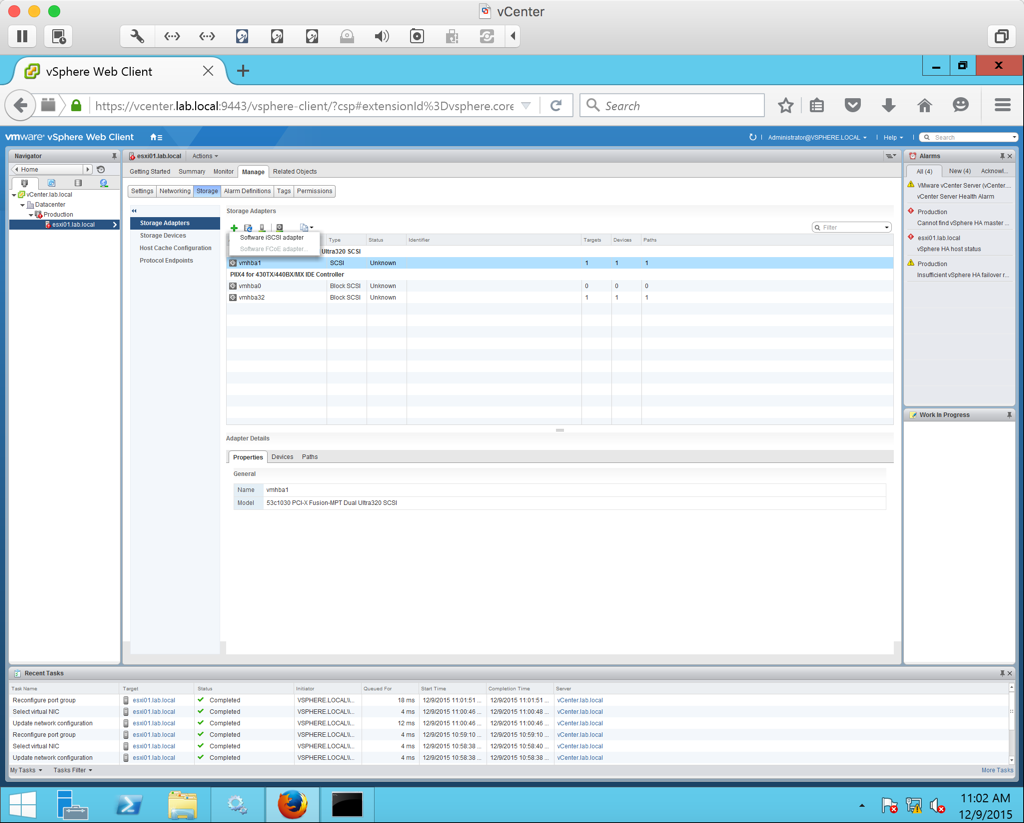Pin the Alarms panel
This screenshot has width=1024, height=823.
tap(1001, 156)
